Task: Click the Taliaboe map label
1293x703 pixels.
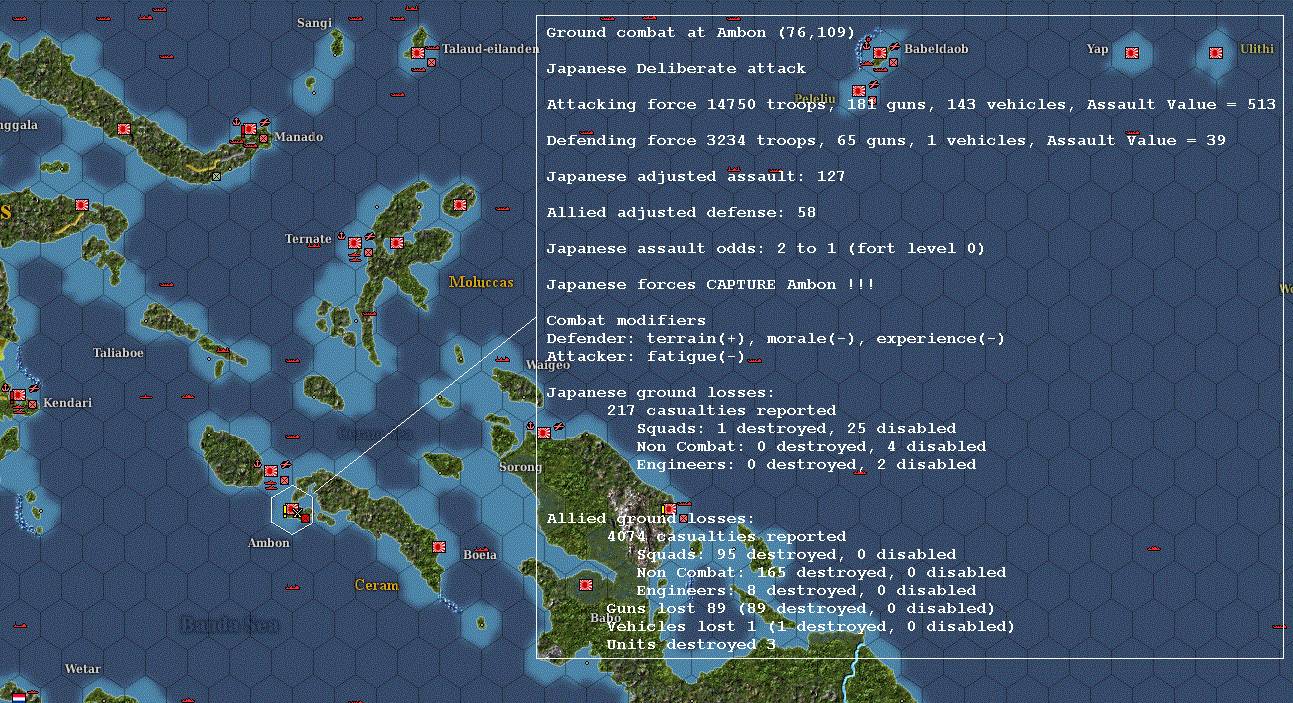Action: tap(118, 353)
